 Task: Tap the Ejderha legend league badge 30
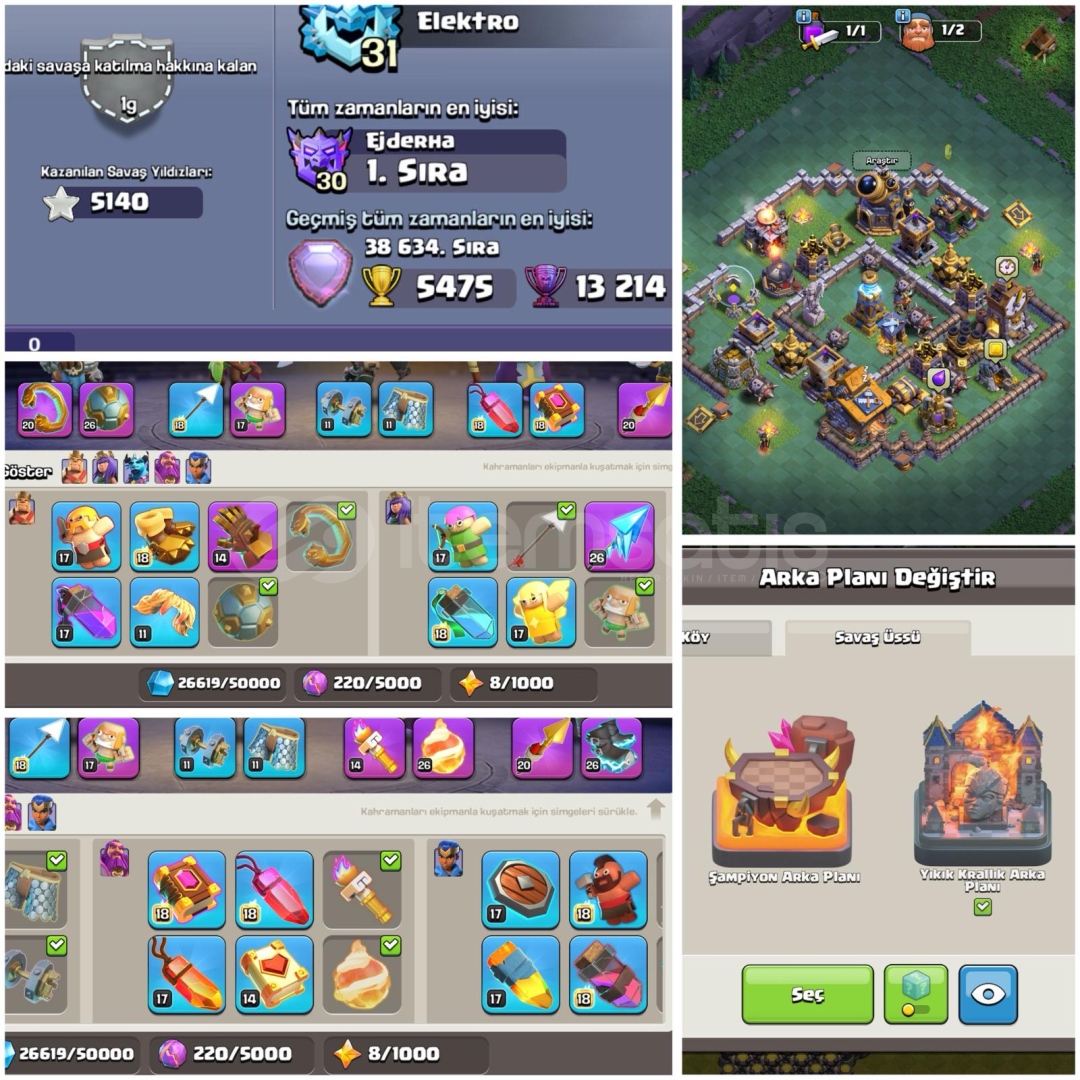coord(320,159)
